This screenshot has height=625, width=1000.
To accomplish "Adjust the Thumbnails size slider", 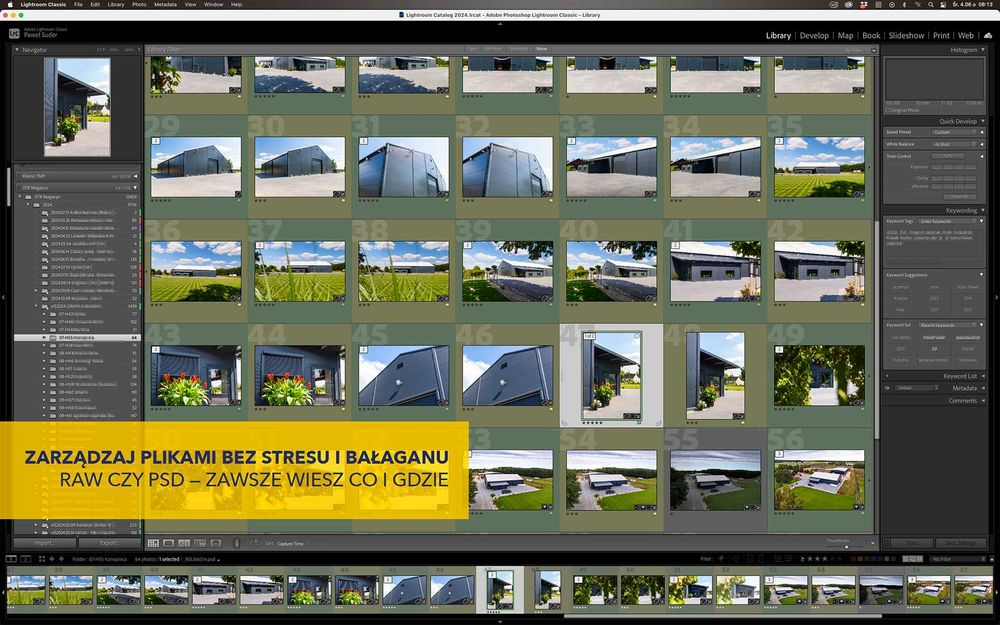I will 847,546.
